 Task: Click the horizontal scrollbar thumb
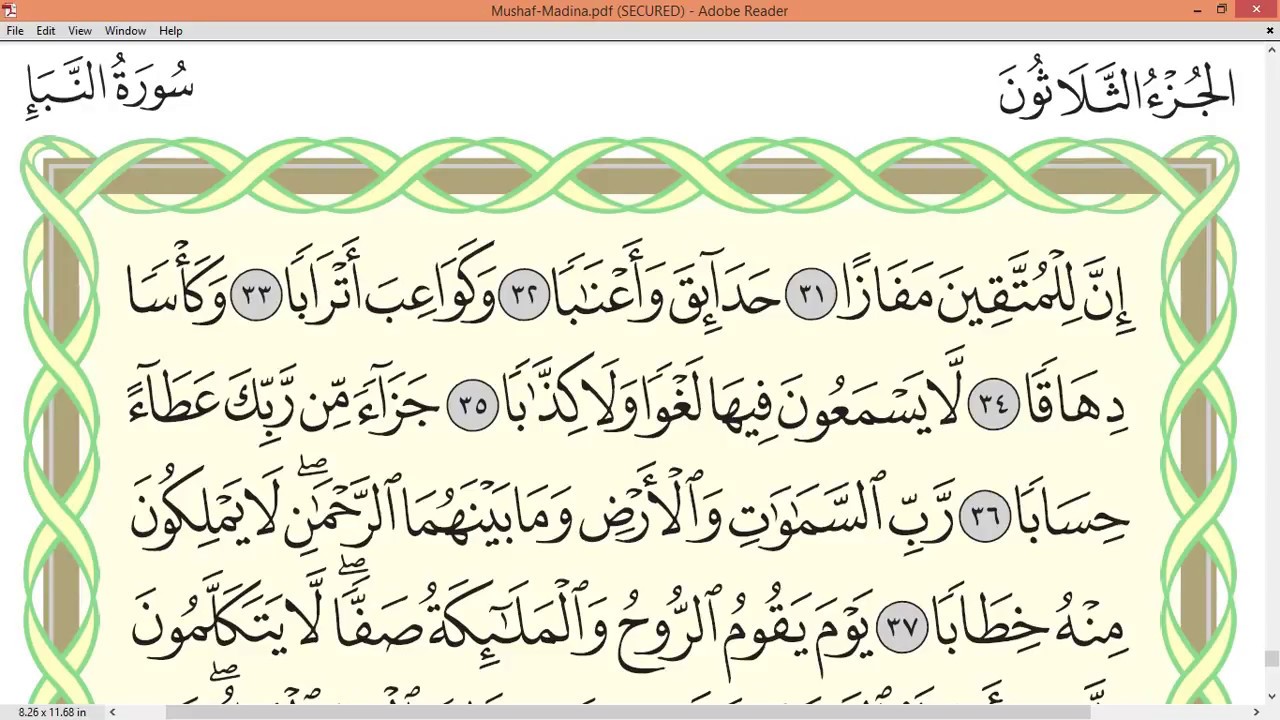628,712
